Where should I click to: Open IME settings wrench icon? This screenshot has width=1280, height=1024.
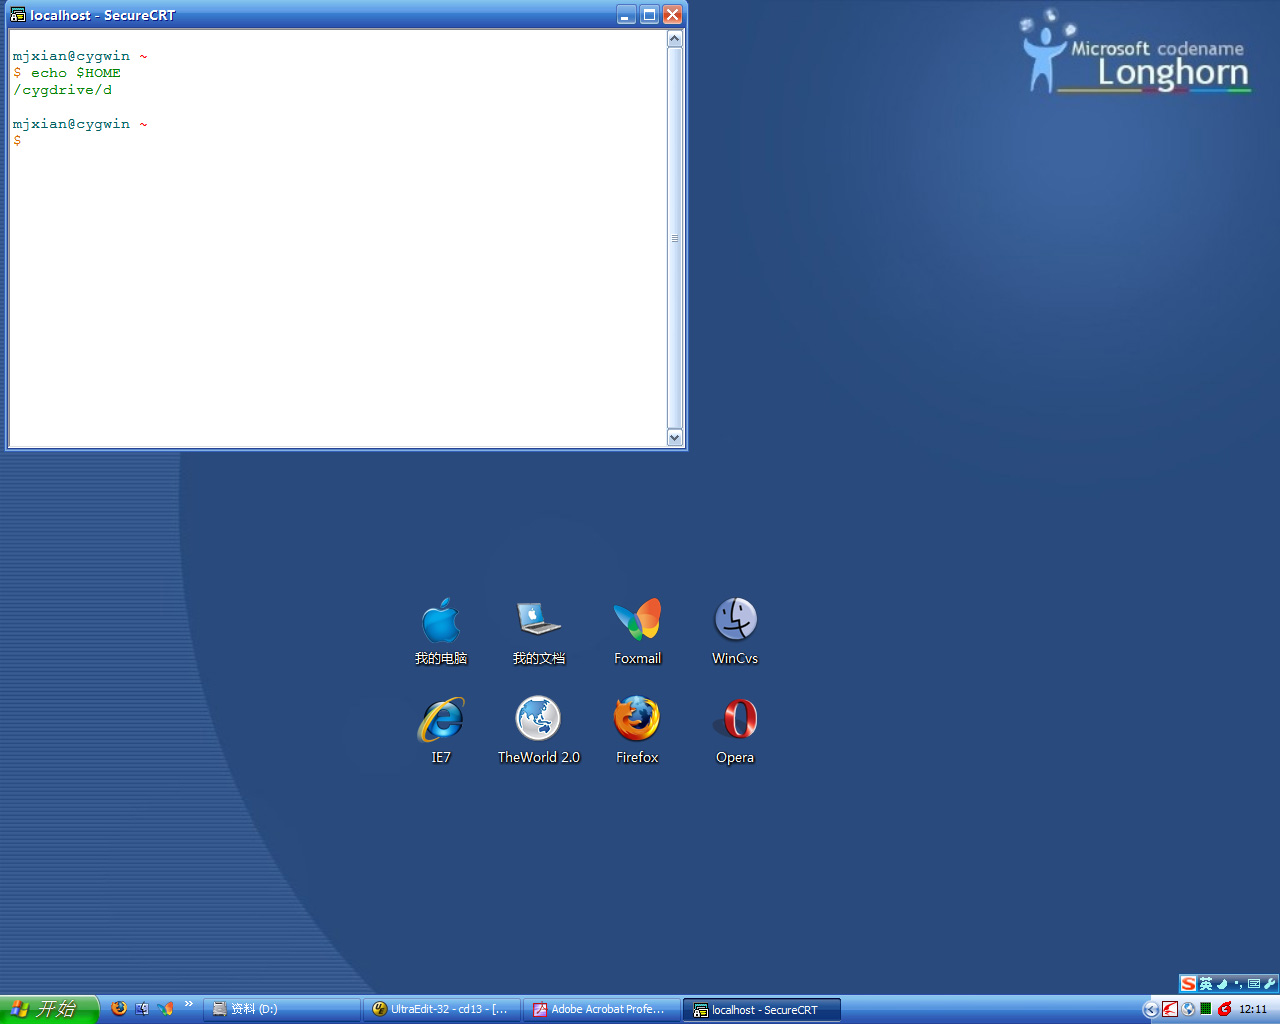click(x=1270, y=984)
